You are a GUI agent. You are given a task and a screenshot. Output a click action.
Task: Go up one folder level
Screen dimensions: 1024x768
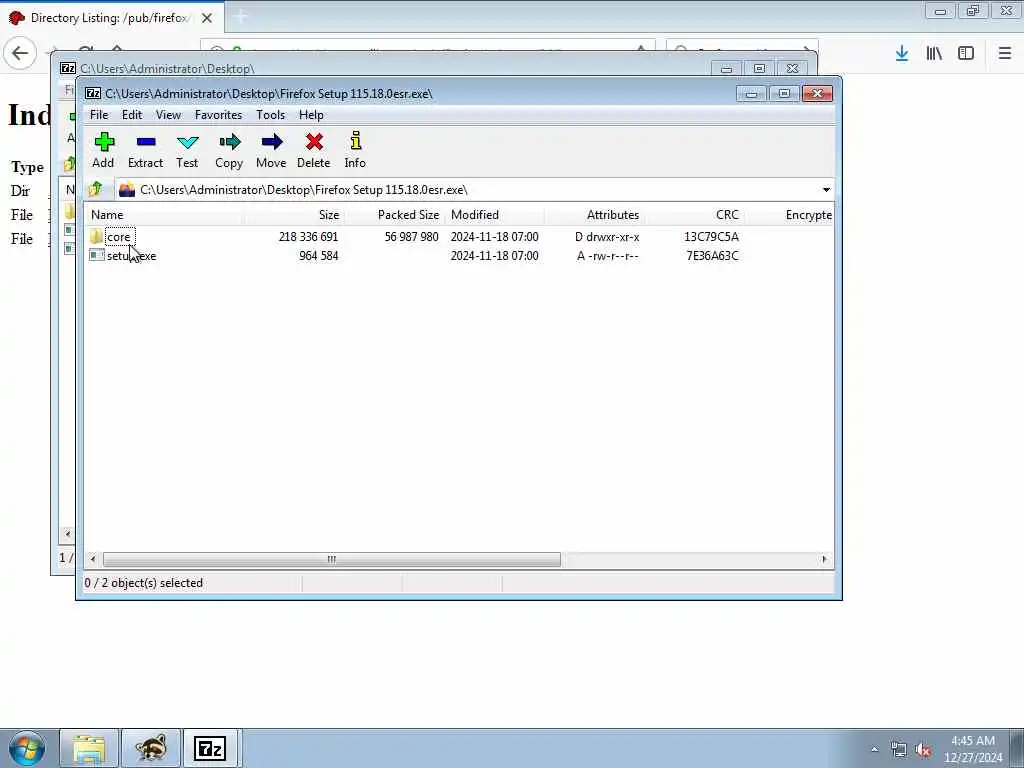(x=95, y=189)
